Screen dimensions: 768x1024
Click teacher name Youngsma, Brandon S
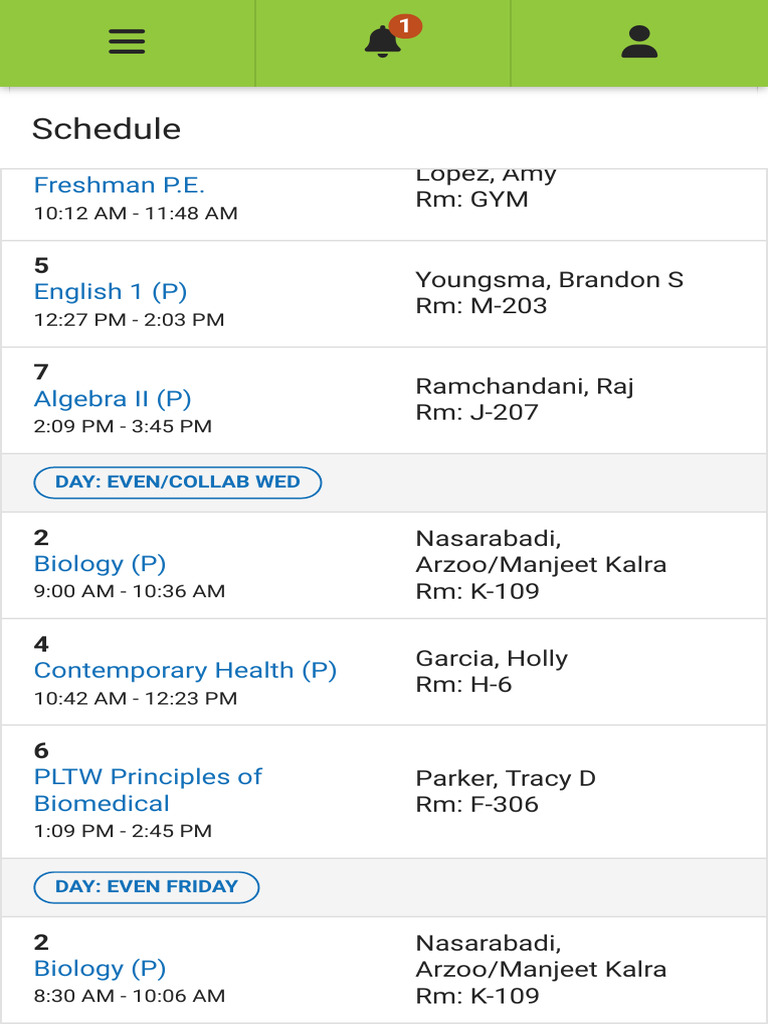(549, 280)
